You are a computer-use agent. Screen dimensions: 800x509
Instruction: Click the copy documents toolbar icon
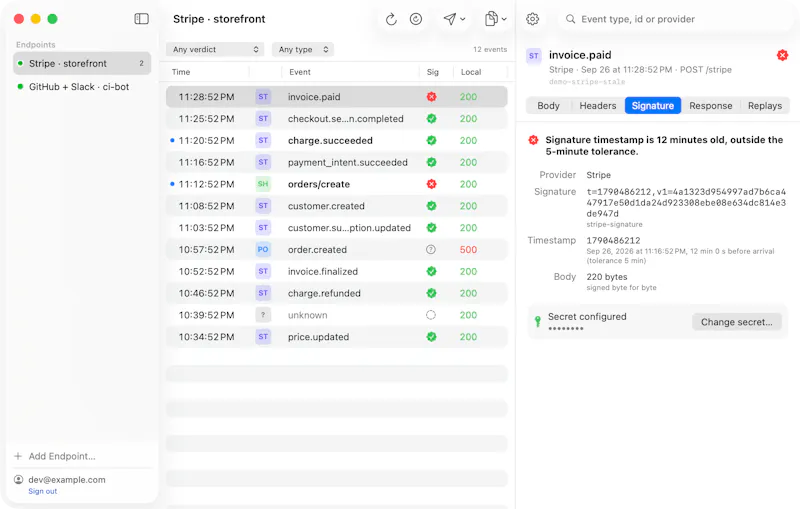tap(491, 19)
